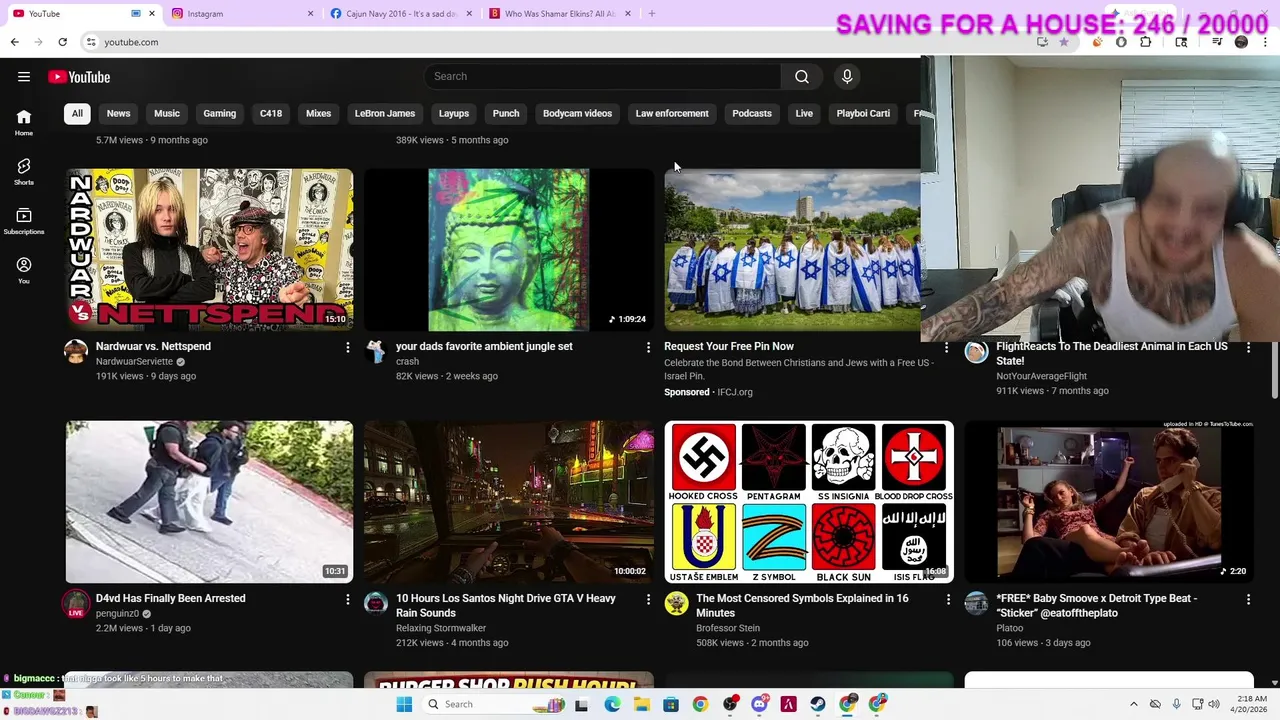The height and width of the screenshot is (720, 1280).
Task: Select the All filter chip
Action: pyautogui.click(x=77, y=113)
